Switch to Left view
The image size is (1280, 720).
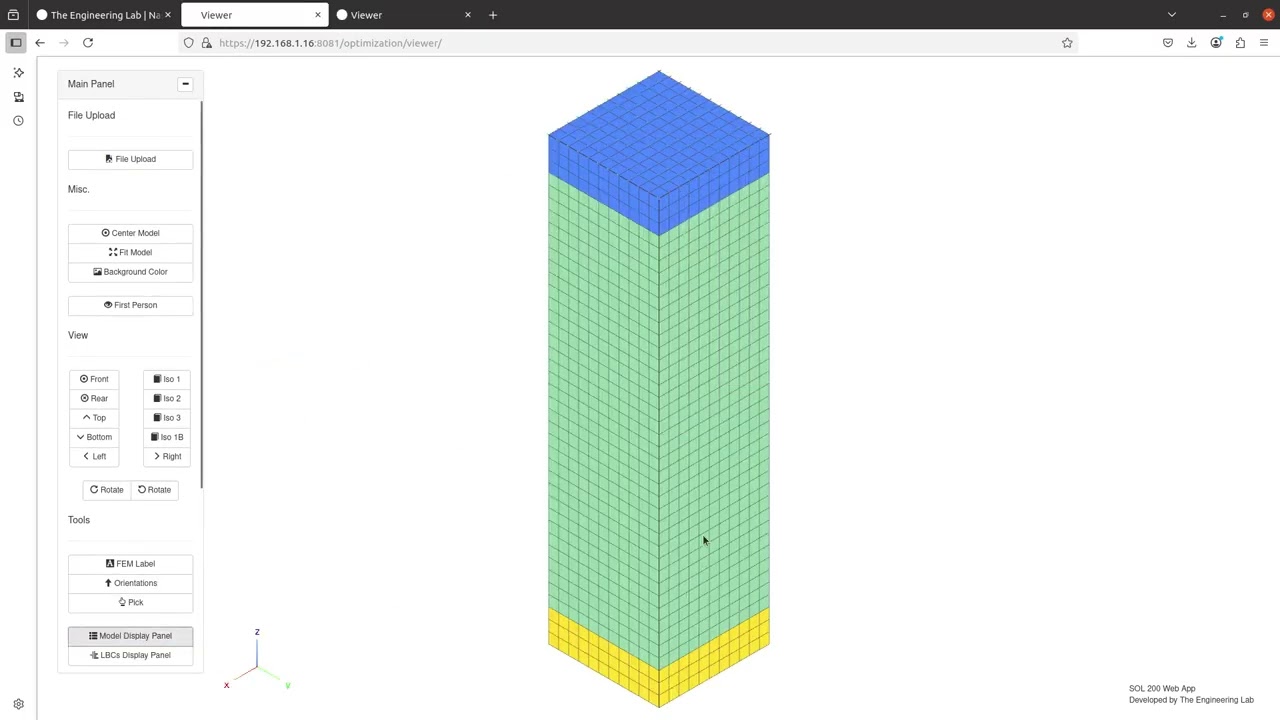click(94, 456)
